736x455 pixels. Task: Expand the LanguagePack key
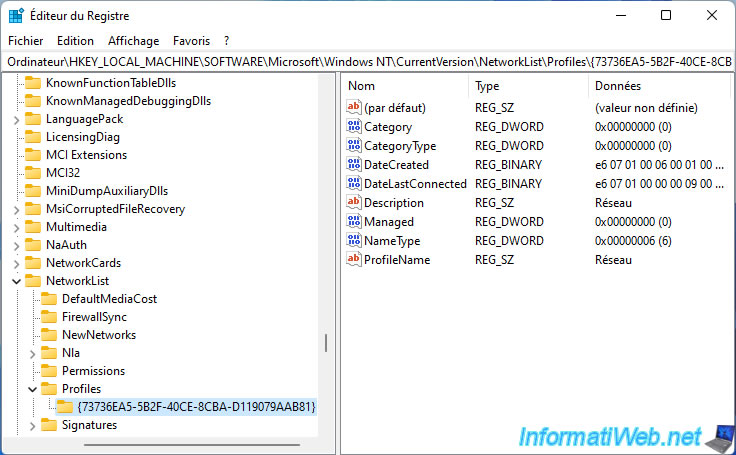(16, 119)
